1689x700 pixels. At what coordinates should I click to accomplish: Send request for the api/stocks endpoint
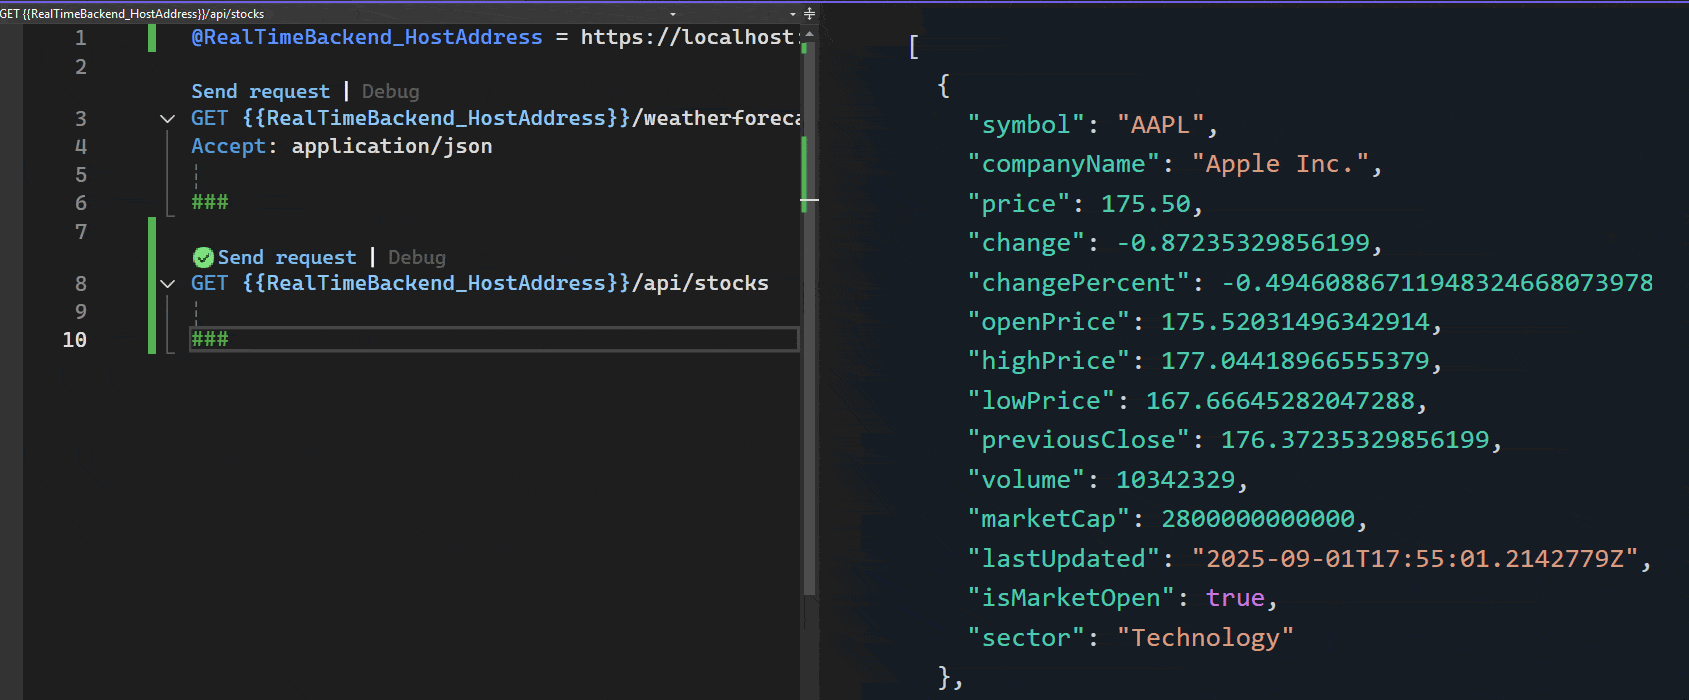287,258
